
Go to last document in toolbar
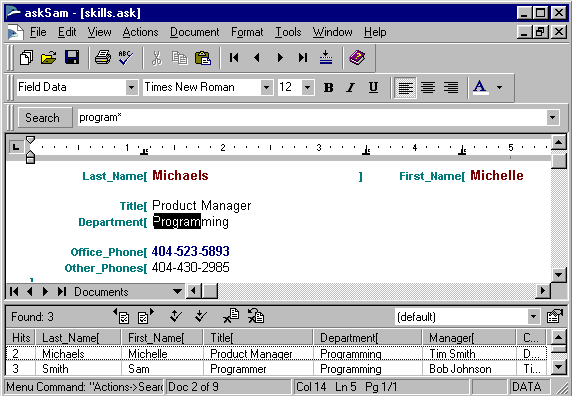pyautogui.click(x=303, y=58)
